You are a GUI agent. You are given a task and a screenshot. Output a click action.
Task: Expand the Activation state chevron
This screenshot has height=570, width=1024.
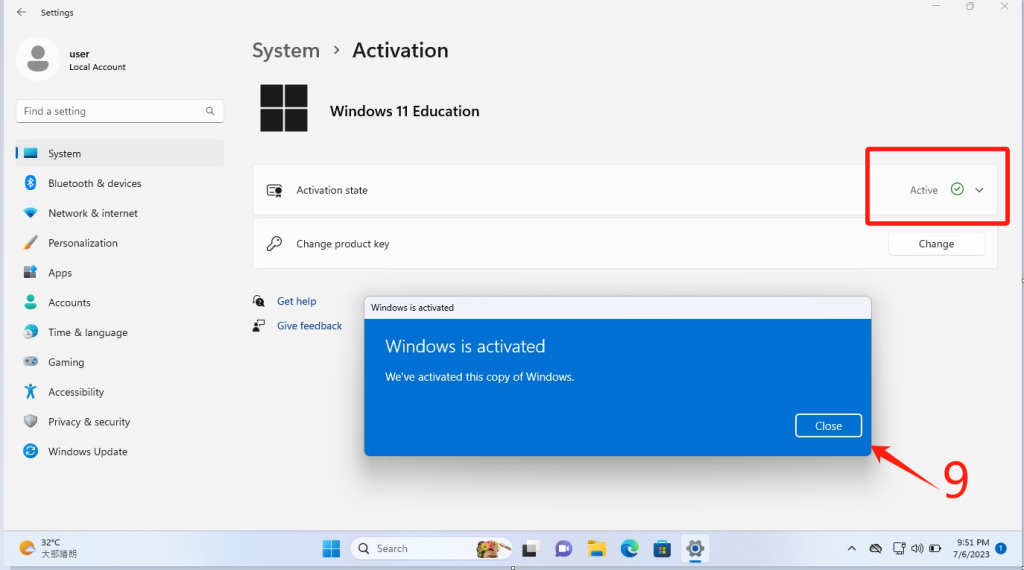click(979, 190)
